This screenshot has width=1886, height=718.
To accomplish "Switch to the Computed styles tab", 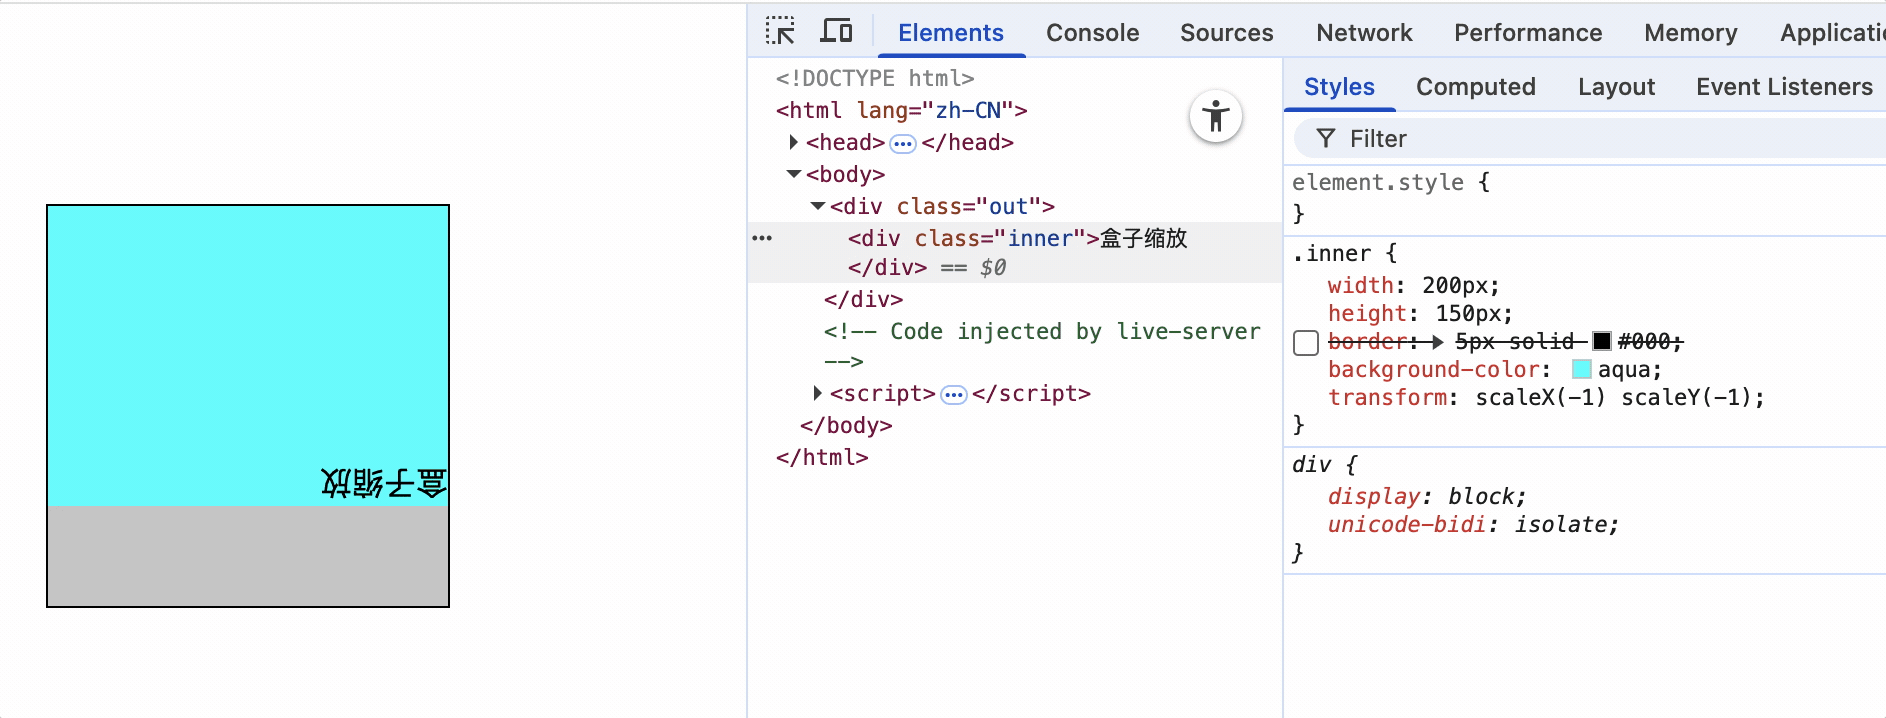I will (1475, 87).
